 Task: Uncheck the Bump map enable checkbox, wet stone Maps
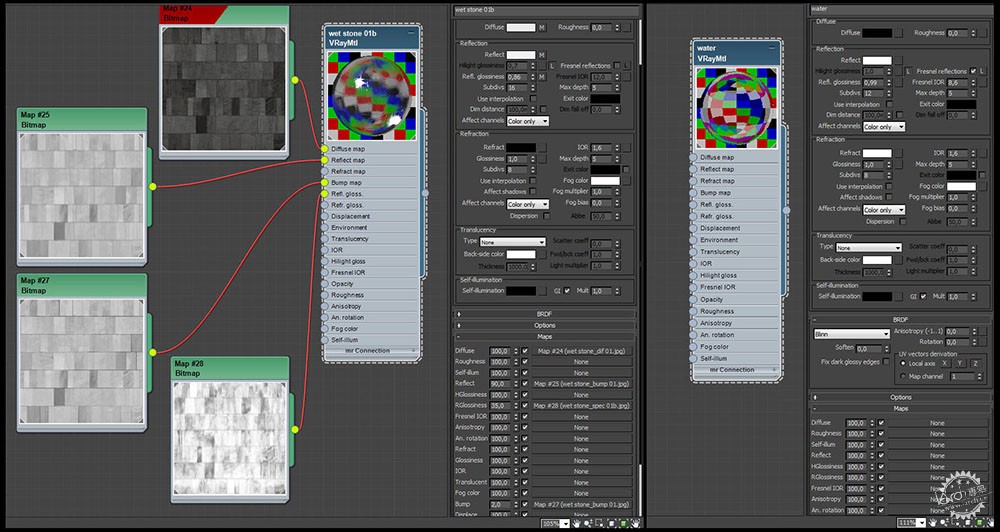pyautogui.click(x=525, y=504)
